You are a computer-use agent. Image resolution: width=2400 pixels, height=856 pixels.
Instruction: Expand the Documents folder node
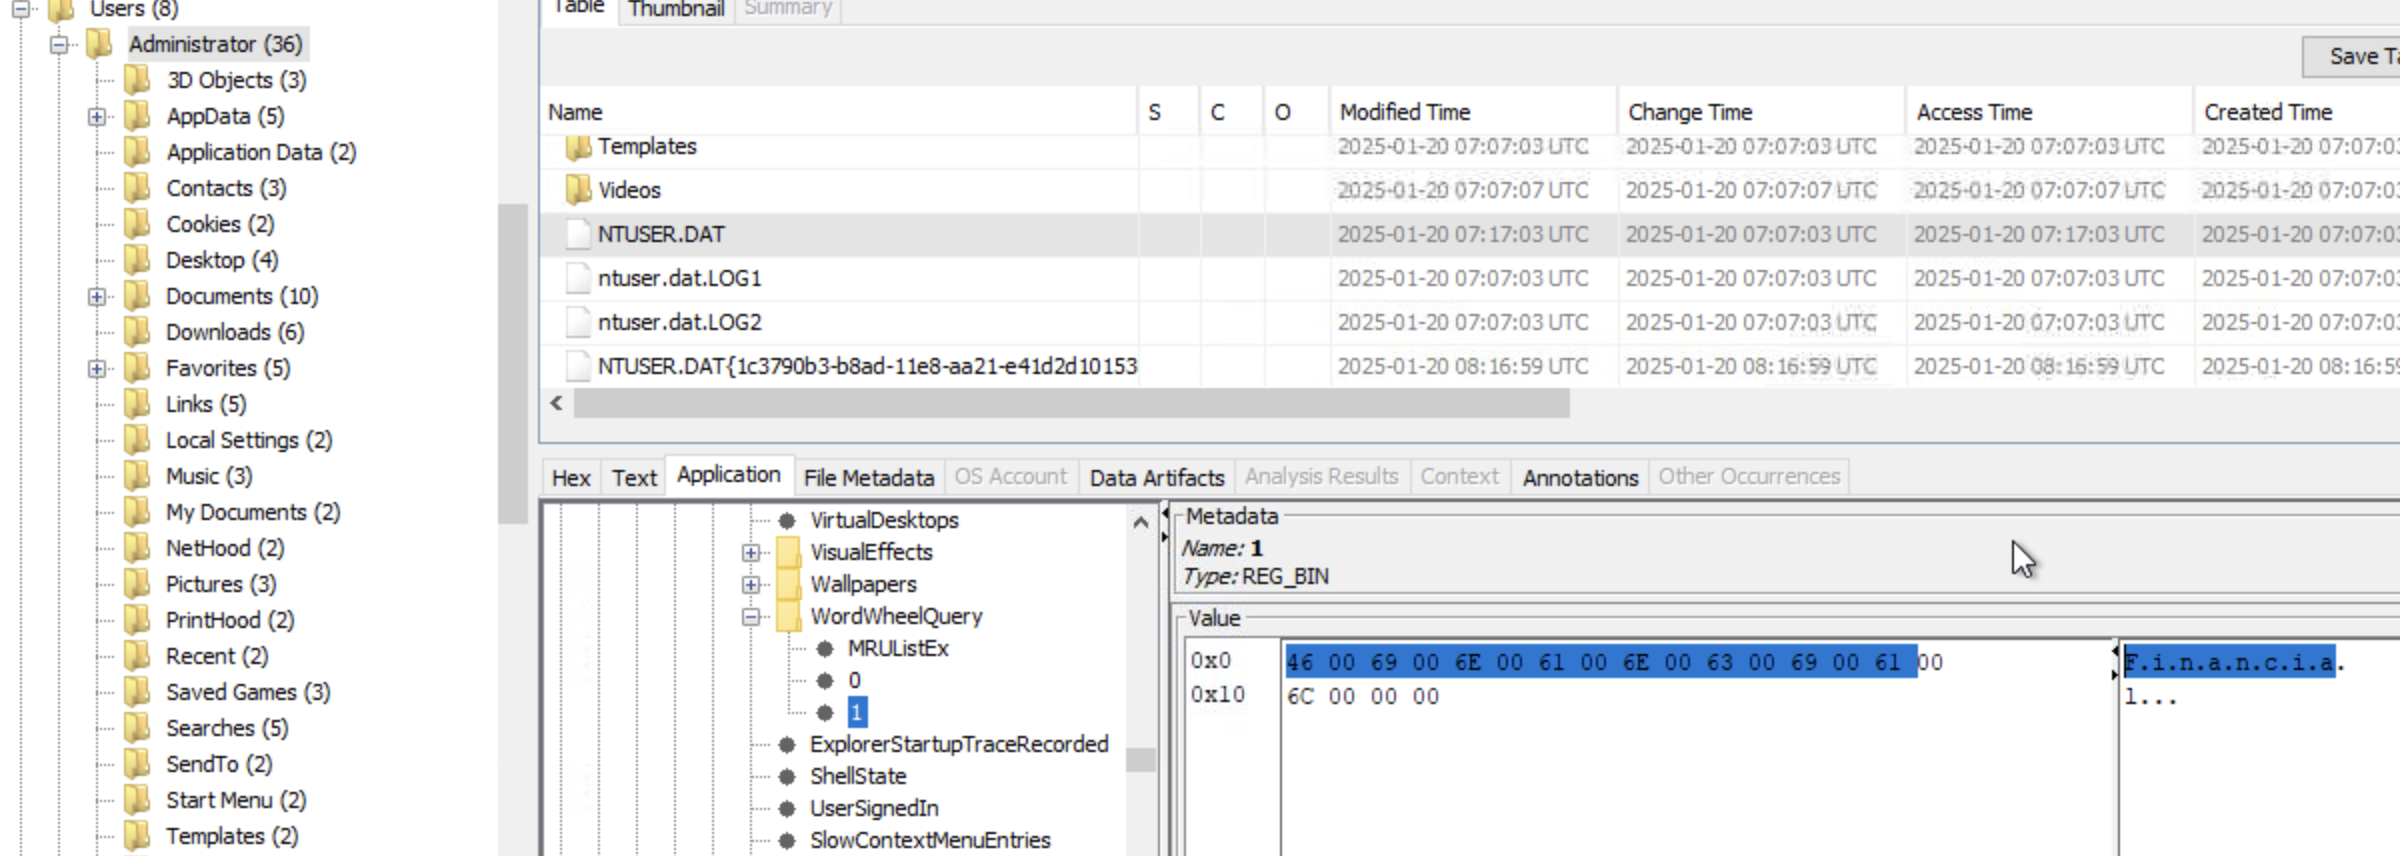(97, 297)
